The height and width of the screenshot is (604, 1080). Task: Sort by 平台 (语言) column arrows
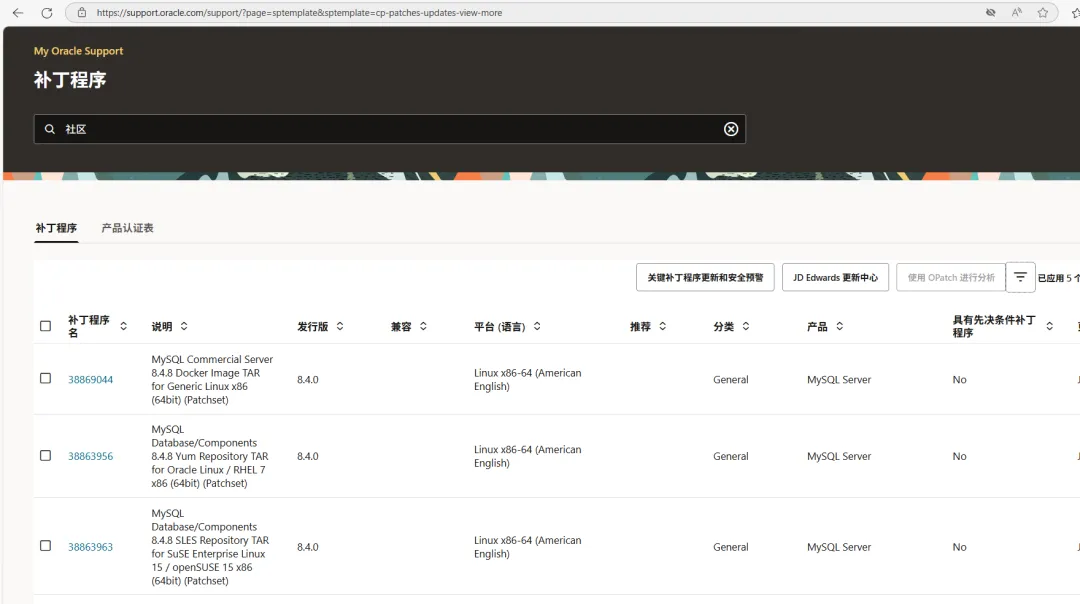(x=537, y=326)
